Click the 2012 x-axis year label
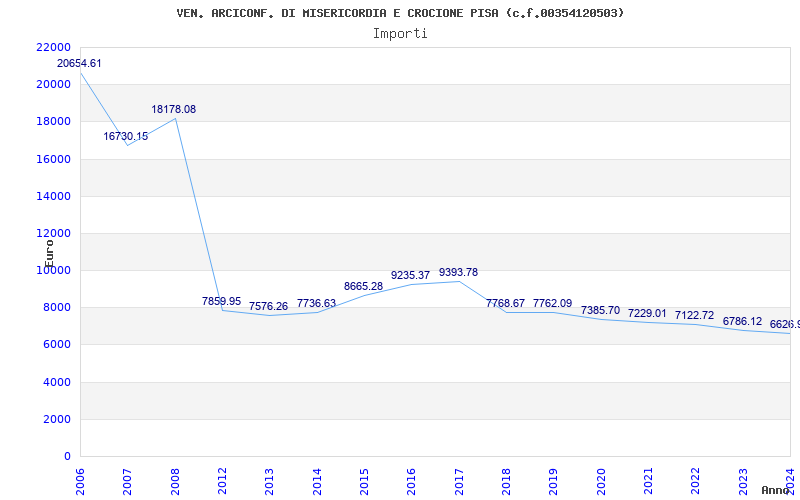Image resolution: width=800 pixels, height=500 pixels. point(222,482)
